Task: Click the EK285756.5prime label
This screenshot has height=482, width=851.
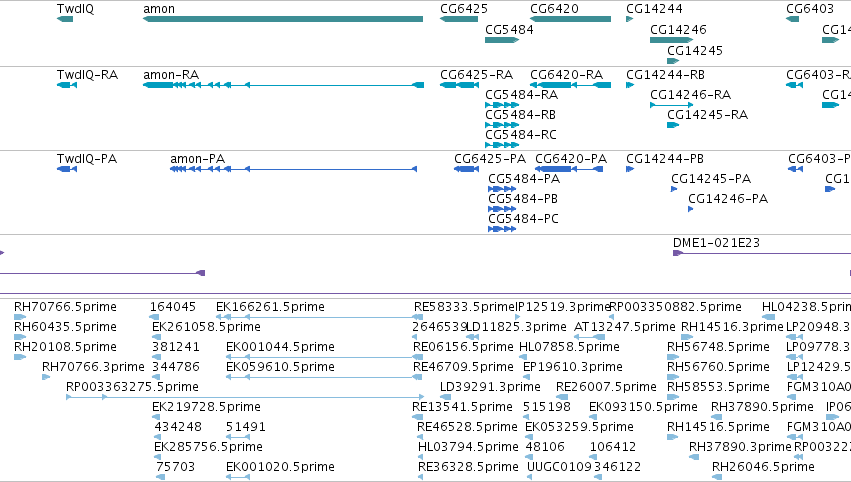Action: tap(208, 448)
